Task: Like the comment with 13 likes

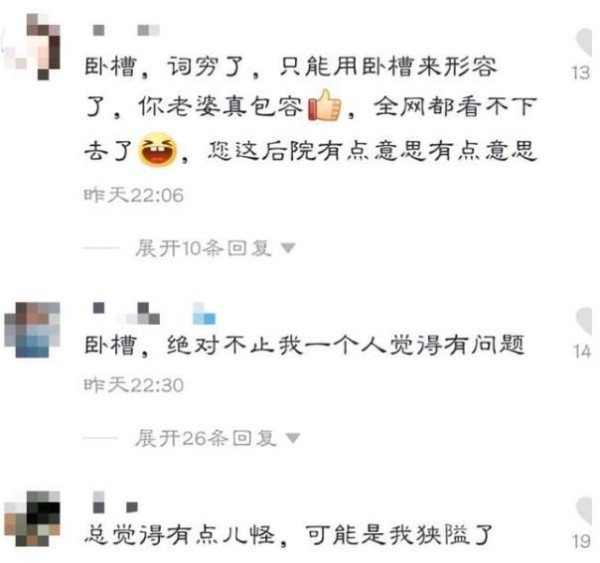Action: point(585,42)
